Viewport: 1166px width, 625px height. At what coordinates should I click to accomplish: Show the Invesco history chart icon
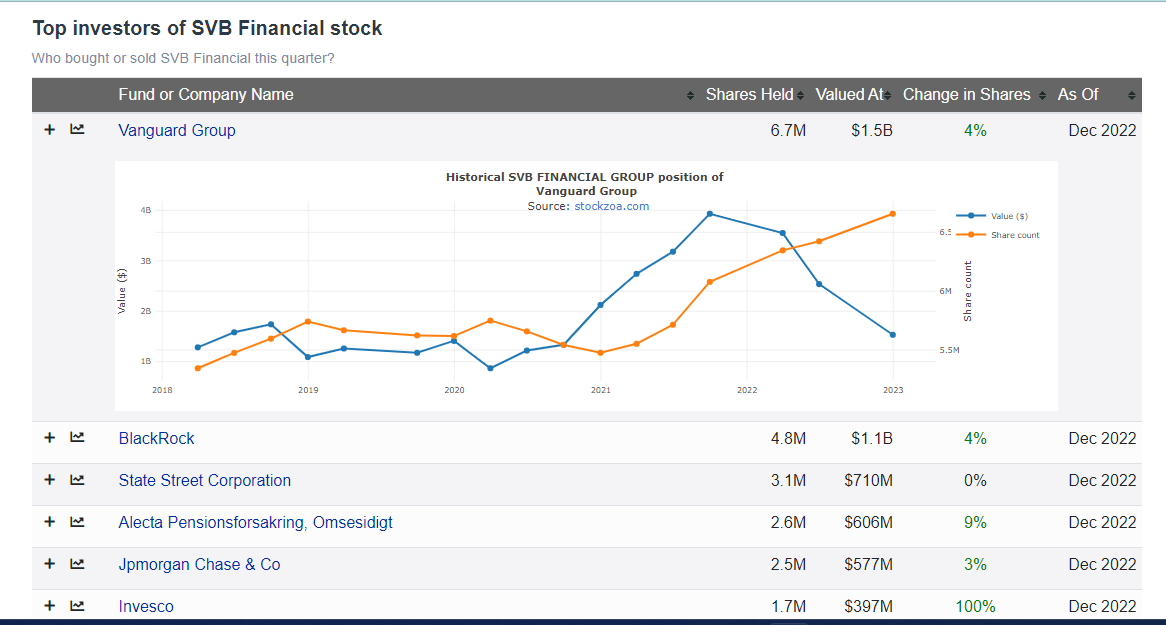77,606
